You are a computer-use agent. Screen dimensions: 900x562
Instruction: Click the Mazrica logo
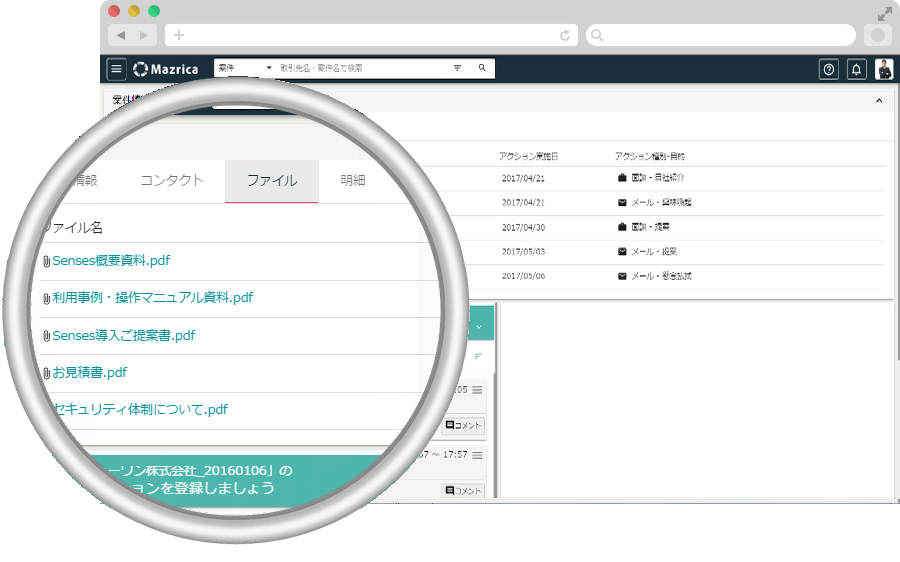click(x=166, y=69)
